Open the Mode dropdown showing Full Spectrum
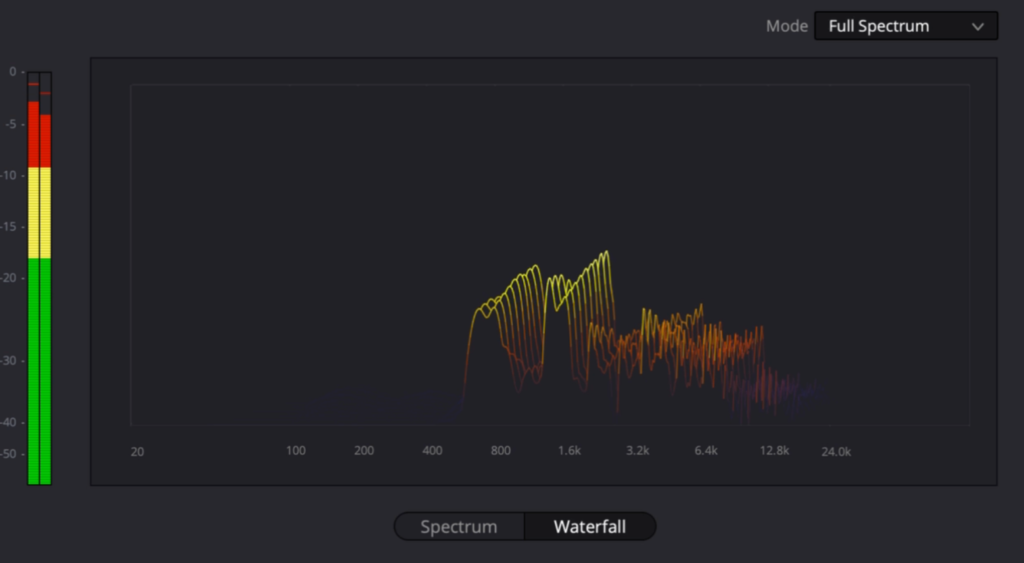 (906, 26)
